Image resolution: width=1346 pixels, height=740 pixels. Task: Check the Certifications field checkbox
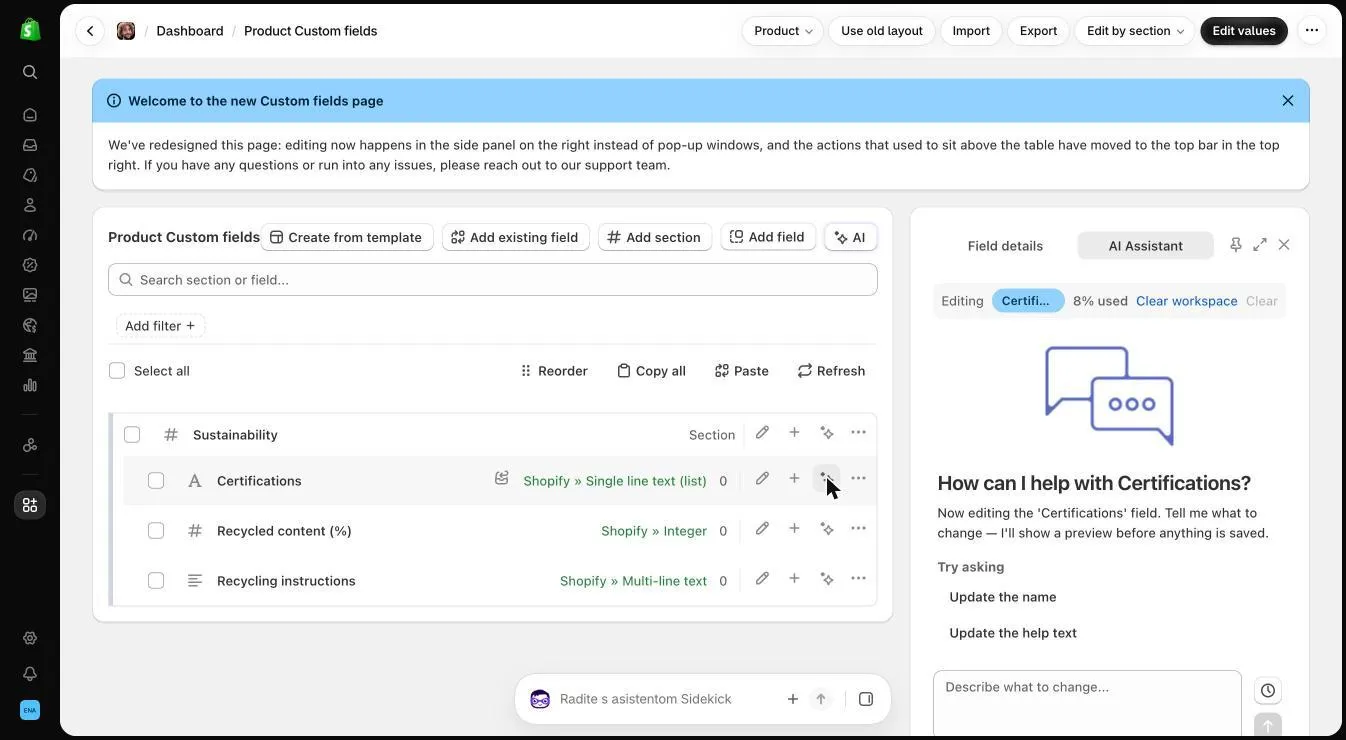click(156, 481)
